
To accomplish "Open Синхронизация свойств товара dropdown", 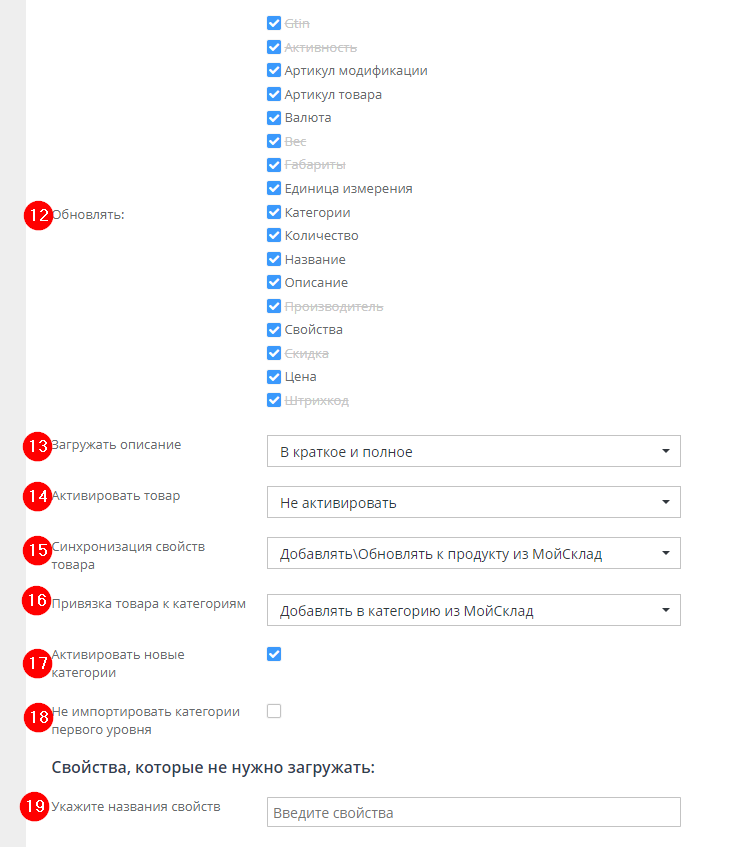I will coord(473,554).
